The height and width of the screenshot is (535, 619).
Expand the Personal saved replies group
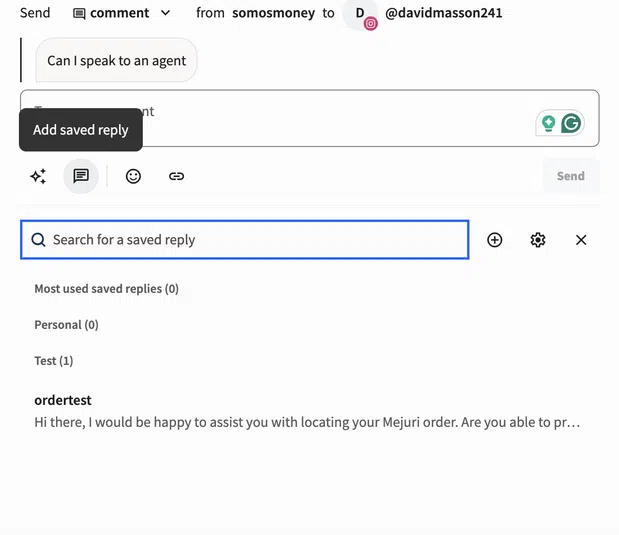[66, 325]
